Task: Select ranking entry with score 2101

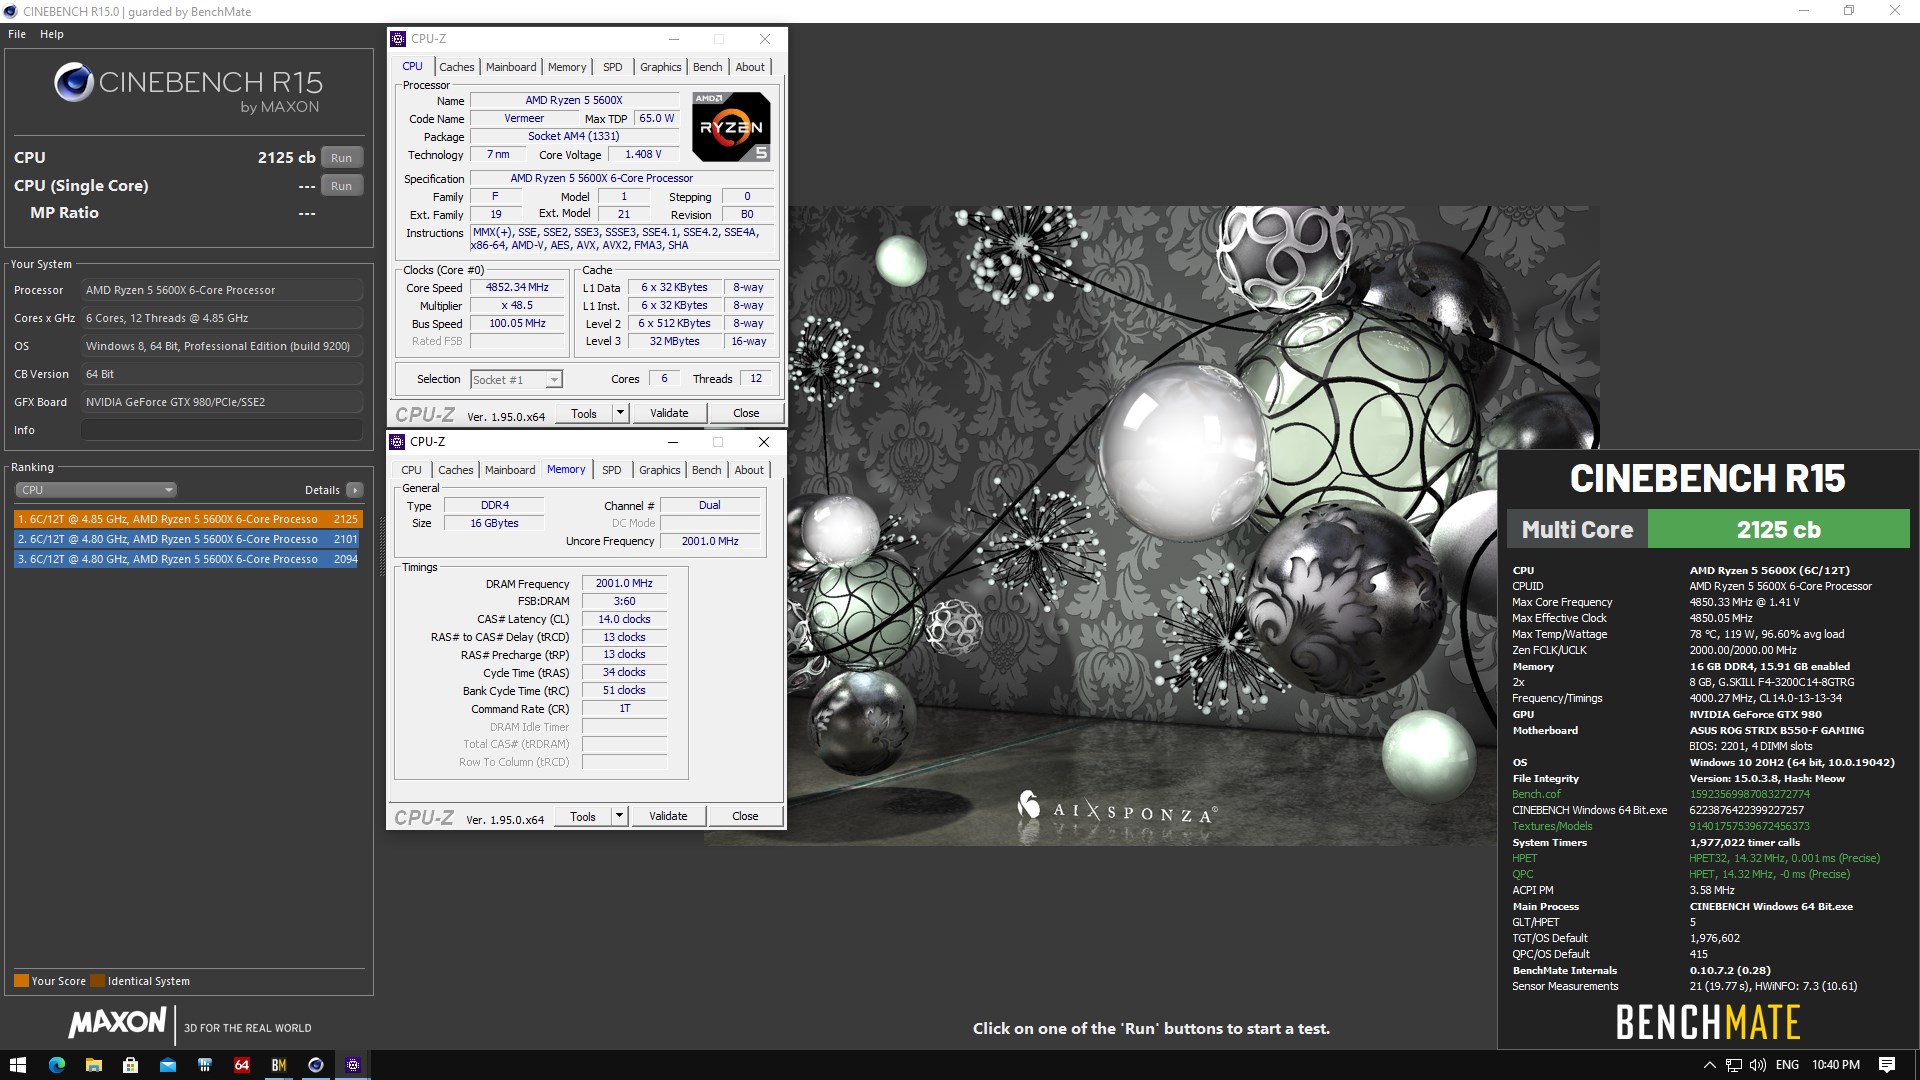Action: coord(187,539)
